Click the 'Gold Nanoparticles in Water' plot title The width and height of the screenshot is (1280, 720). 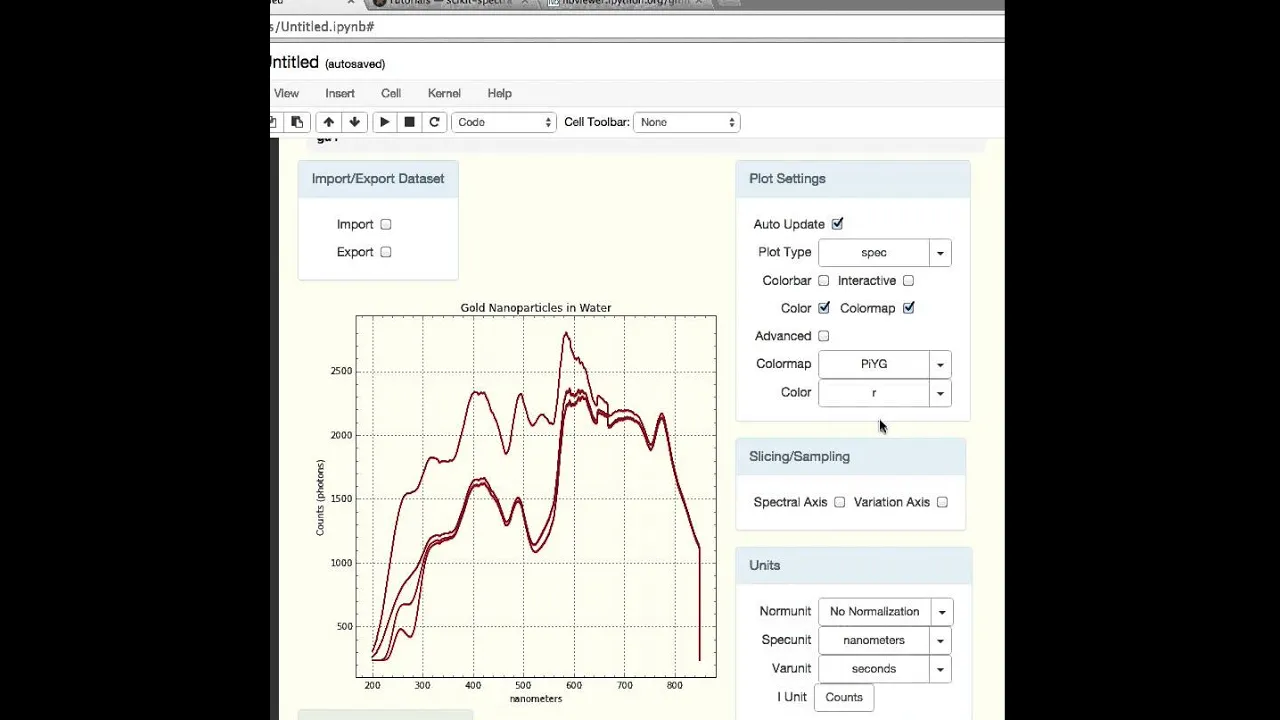pyautogui.click(x=536, y=308)
